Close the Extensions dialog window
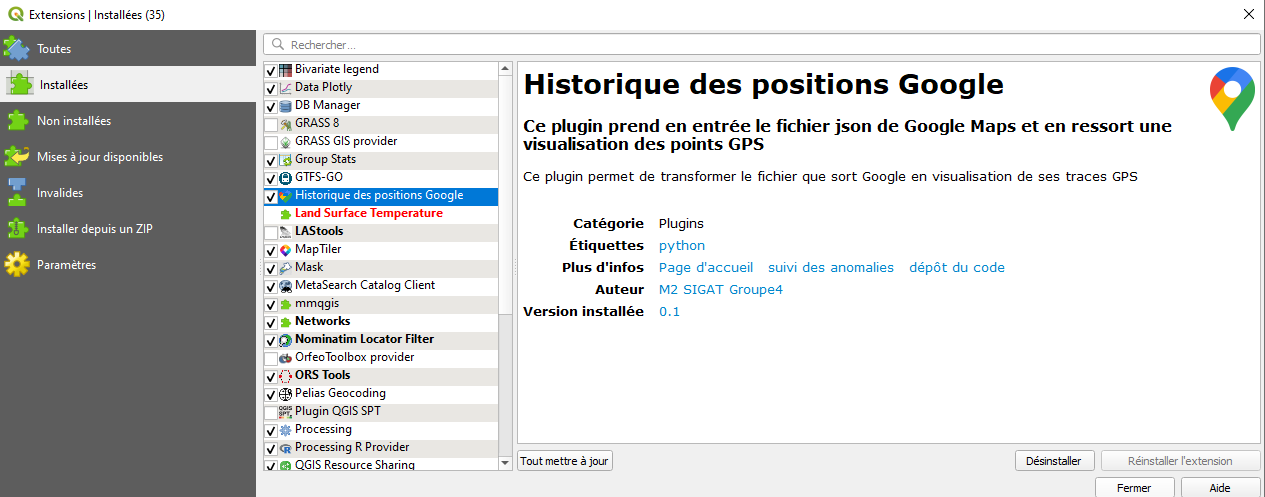This screenshot has height=497, width=1265. (1248, 14)
